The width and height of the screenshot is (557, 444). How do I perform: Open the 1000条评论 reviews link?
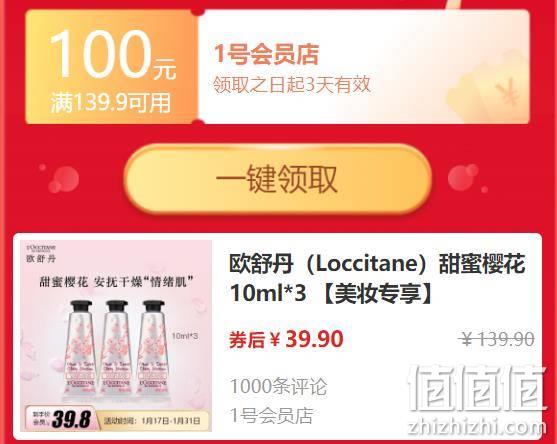[x=278, y=386]
